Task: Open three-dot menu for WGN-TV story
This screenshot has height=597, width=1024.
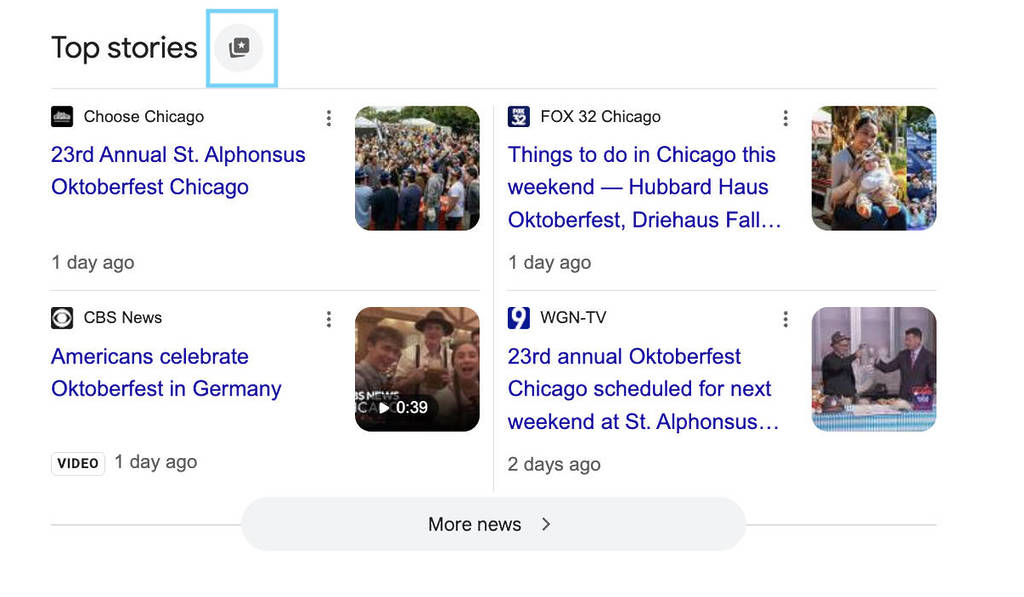Action: click(785, 319)
